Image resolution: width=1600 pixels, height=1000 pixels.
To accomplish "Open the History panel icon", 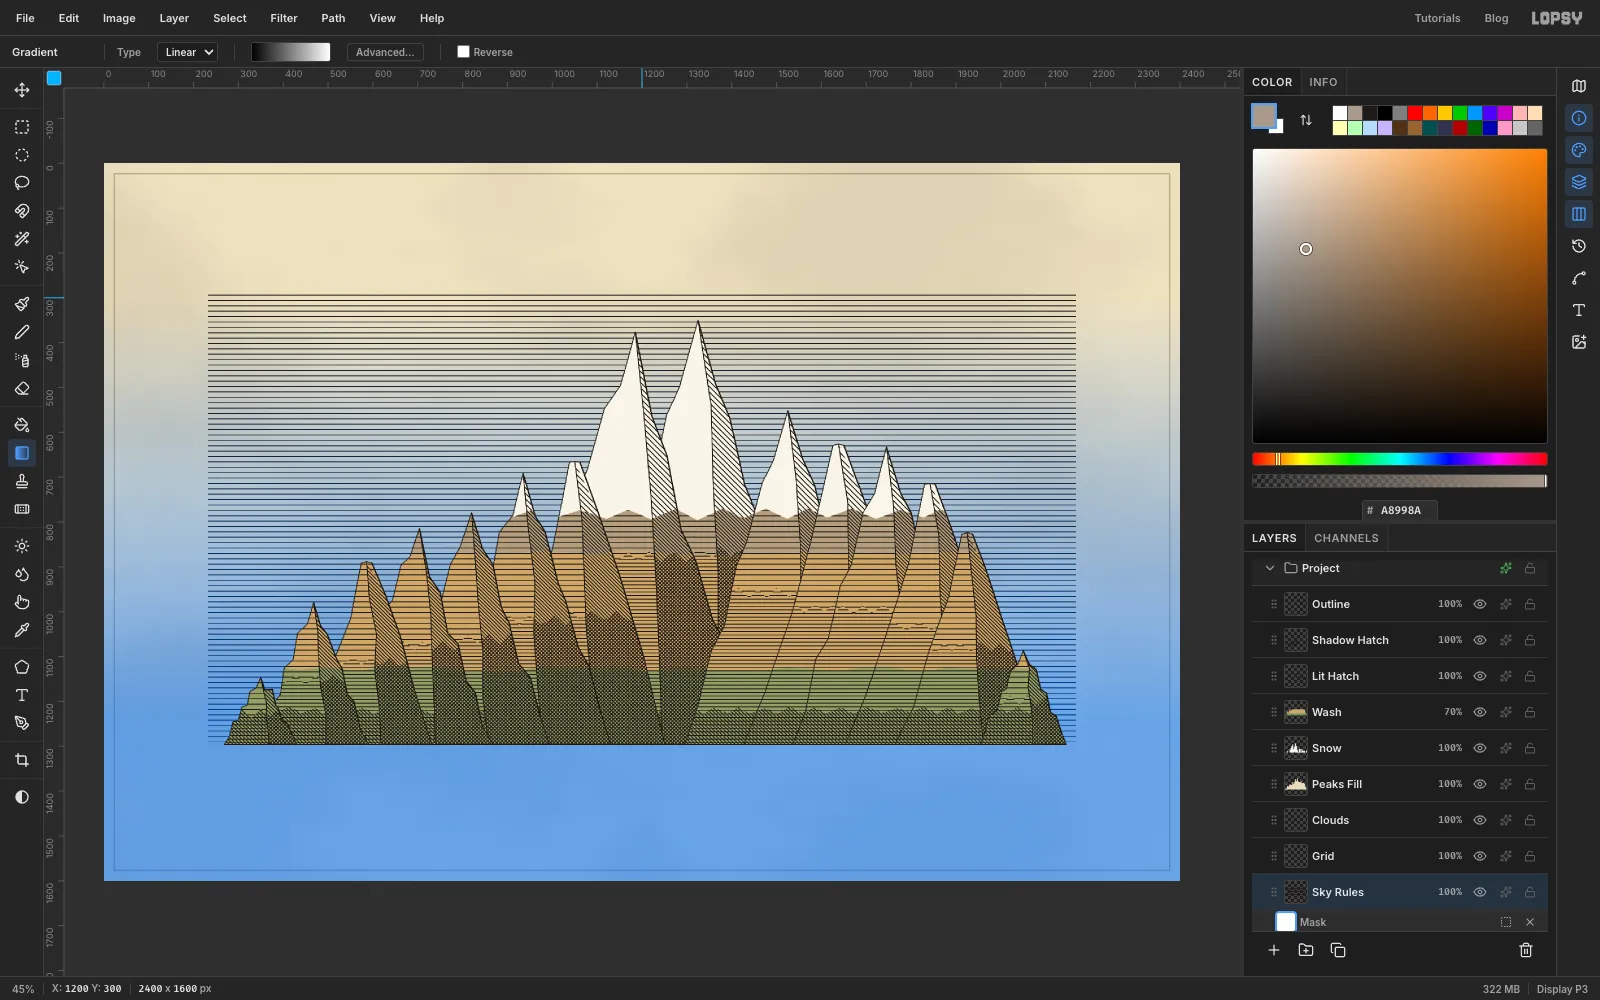I will pos(1579,246).
